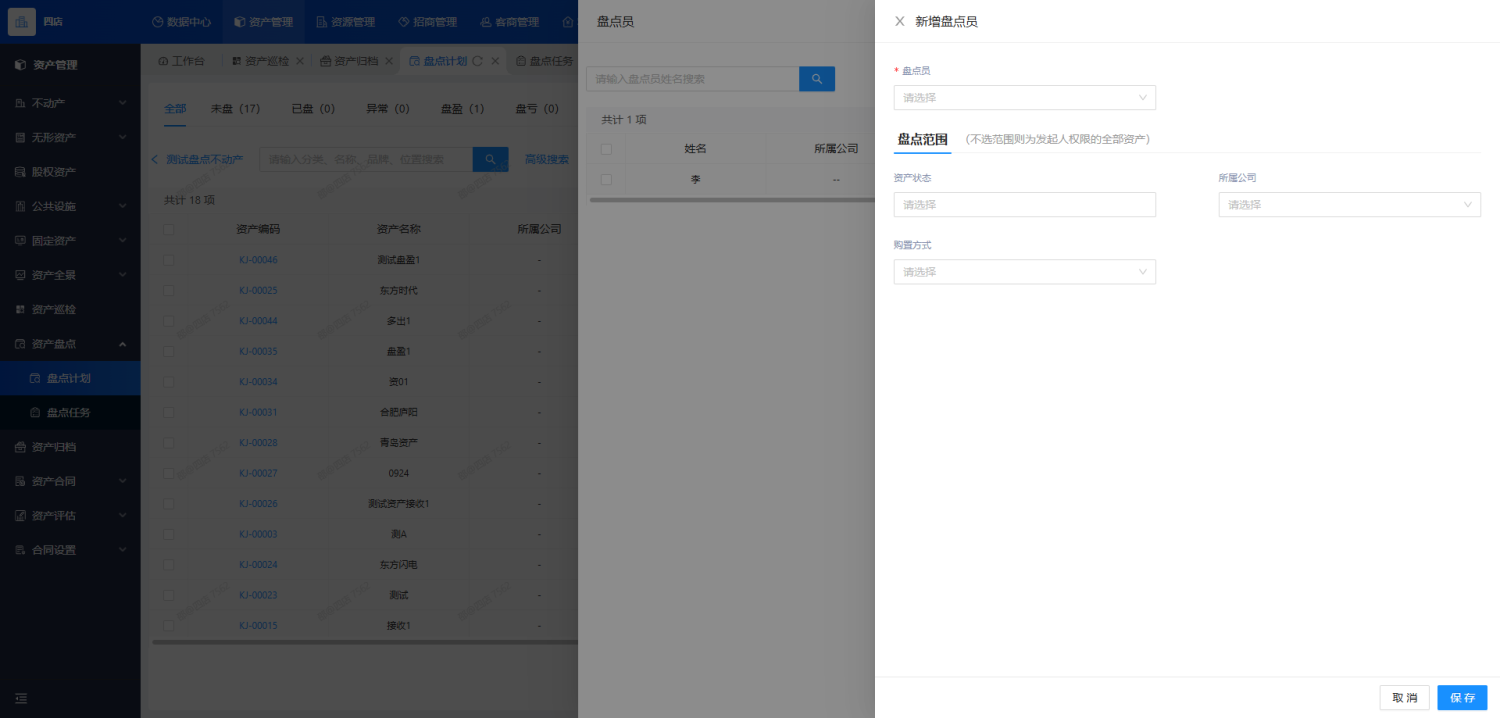Expand 不动产 sidebar menu
Screen dimensions: 1500x718
tap(70, 103)
